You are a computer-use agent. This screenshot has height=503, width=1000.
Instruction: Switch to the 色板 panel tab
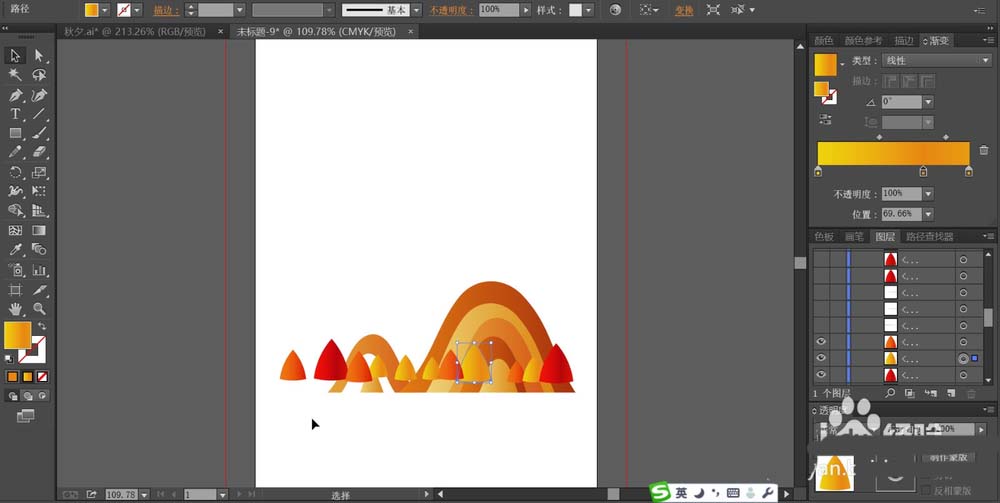tap(823, 237)
